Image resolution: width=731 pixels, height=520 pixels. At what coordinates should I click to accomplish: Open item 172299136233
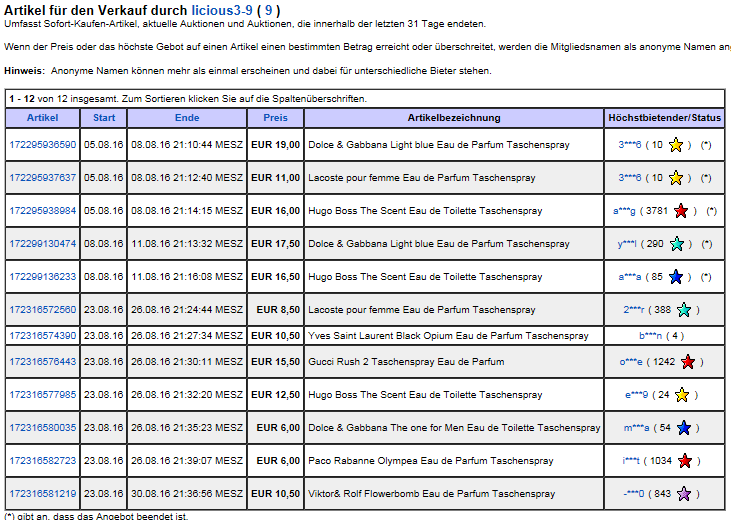[x=42, y=277]
